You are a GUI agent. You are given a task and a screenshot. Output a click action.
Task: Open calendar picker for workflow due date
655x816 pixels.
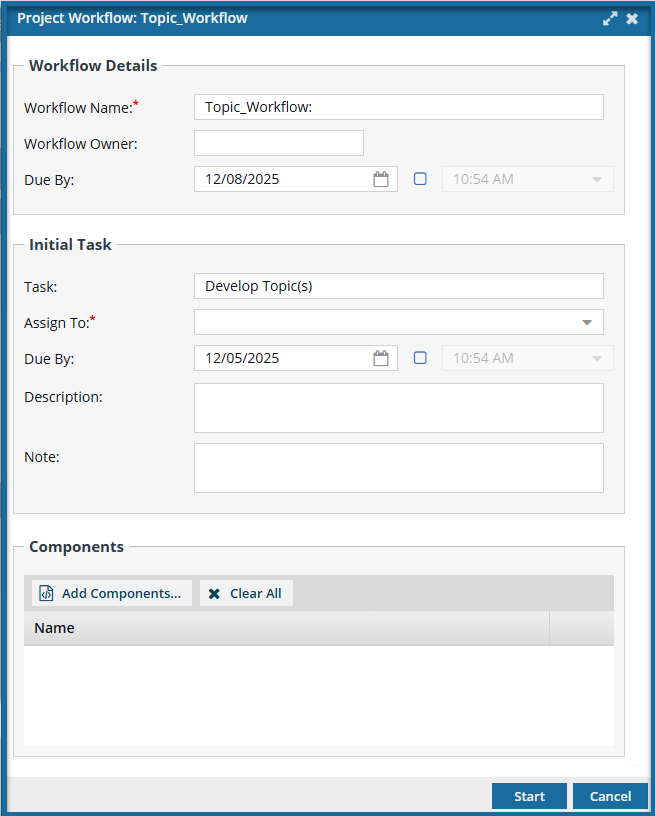tap(380, 179)
